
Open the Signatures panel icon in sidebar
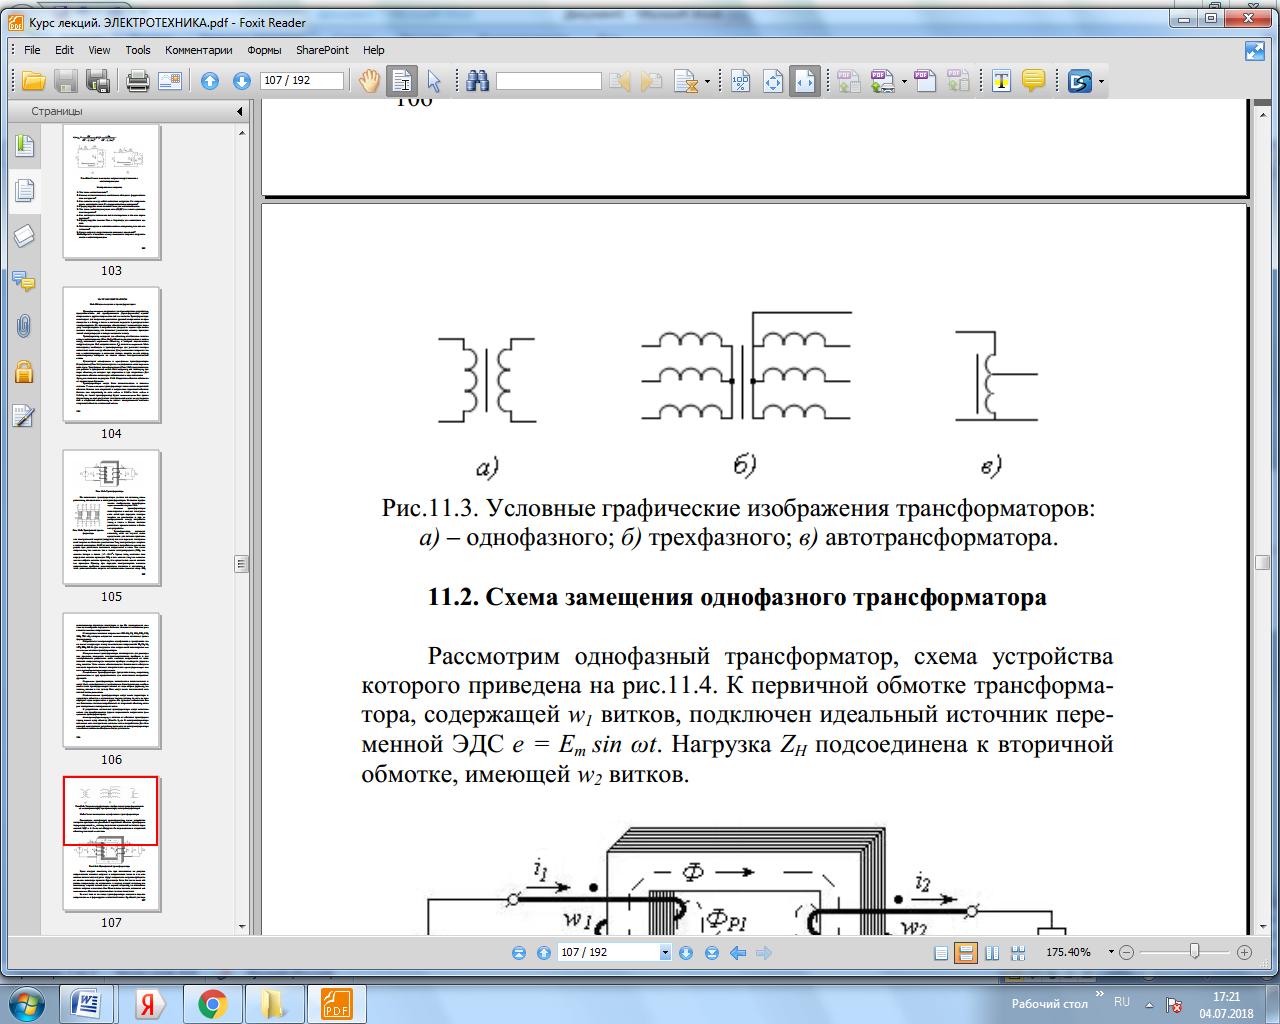click(x=24, y=416)
